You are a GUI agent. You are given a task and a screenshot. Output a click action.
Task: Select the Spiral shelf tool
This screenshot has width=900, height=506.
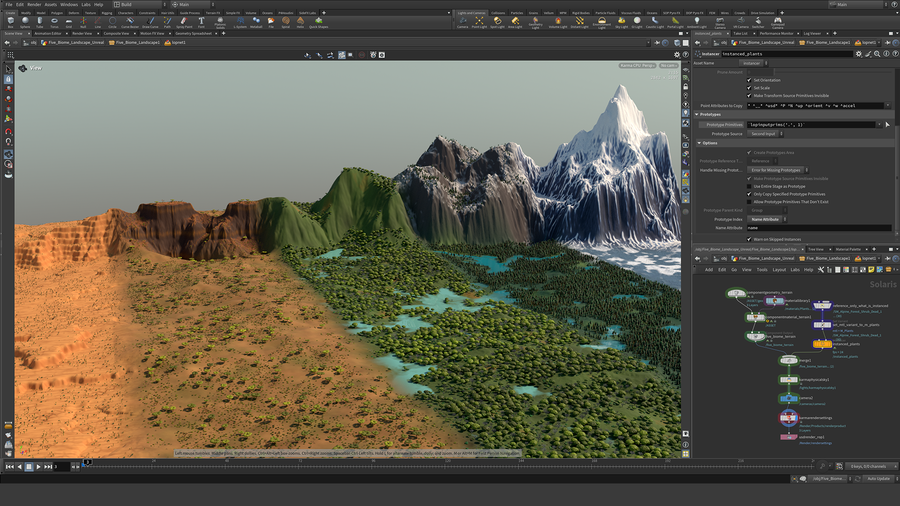(285, 22)
